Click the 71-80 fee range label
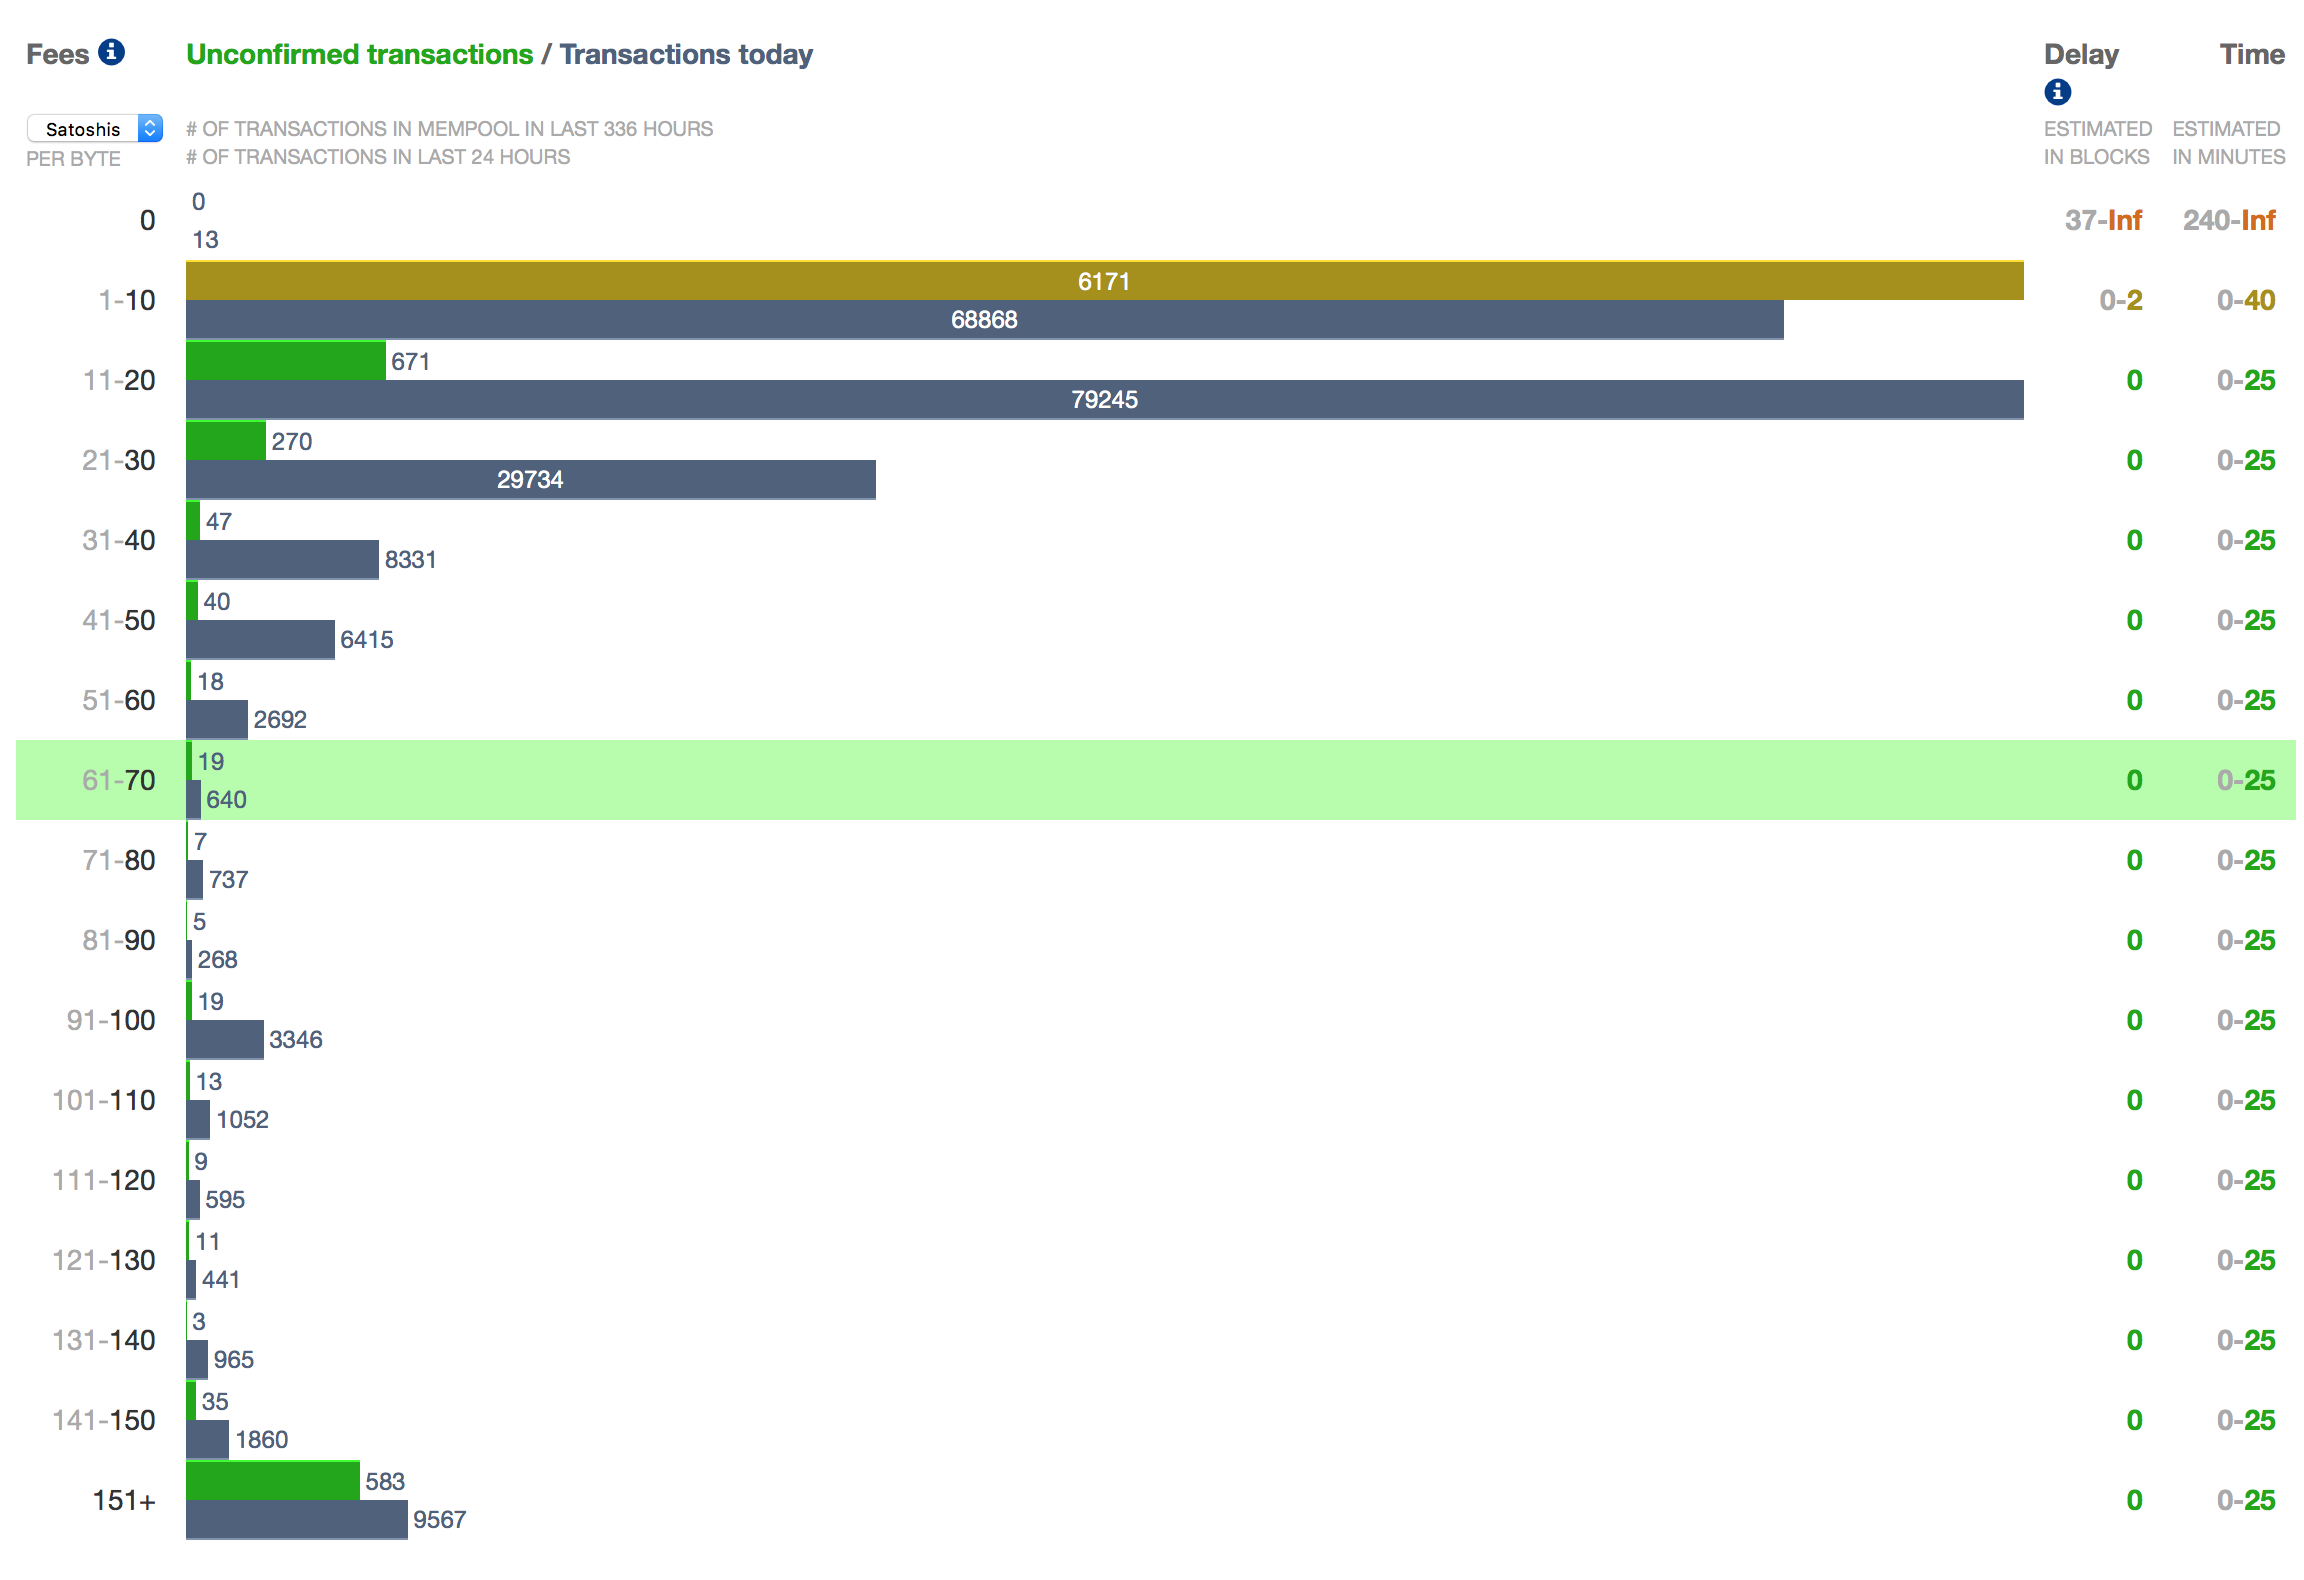 pyautogui.click(x=119, y=860)
